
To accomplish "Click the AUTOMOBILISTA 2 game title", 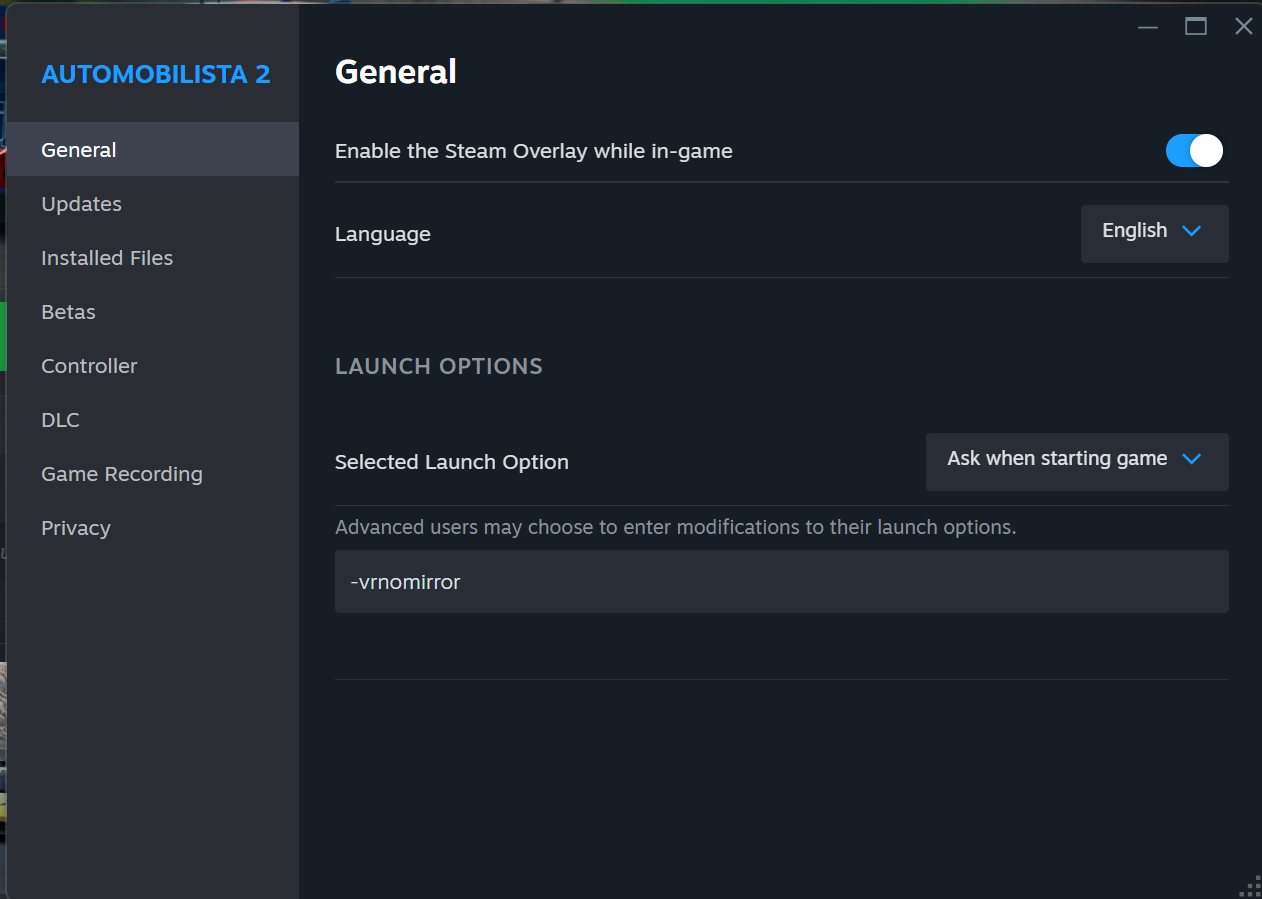I will (156, 75).
